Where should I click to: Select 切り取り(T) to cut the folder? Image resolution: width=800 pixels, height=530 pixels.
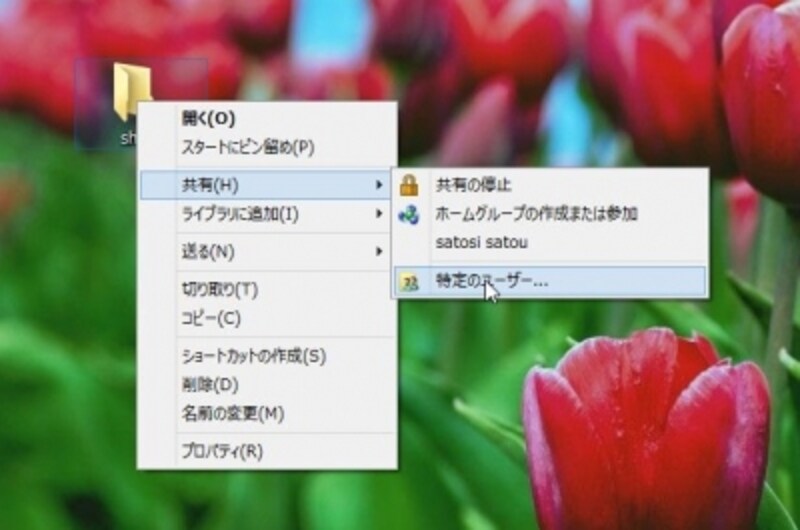(x=268, y=289)
